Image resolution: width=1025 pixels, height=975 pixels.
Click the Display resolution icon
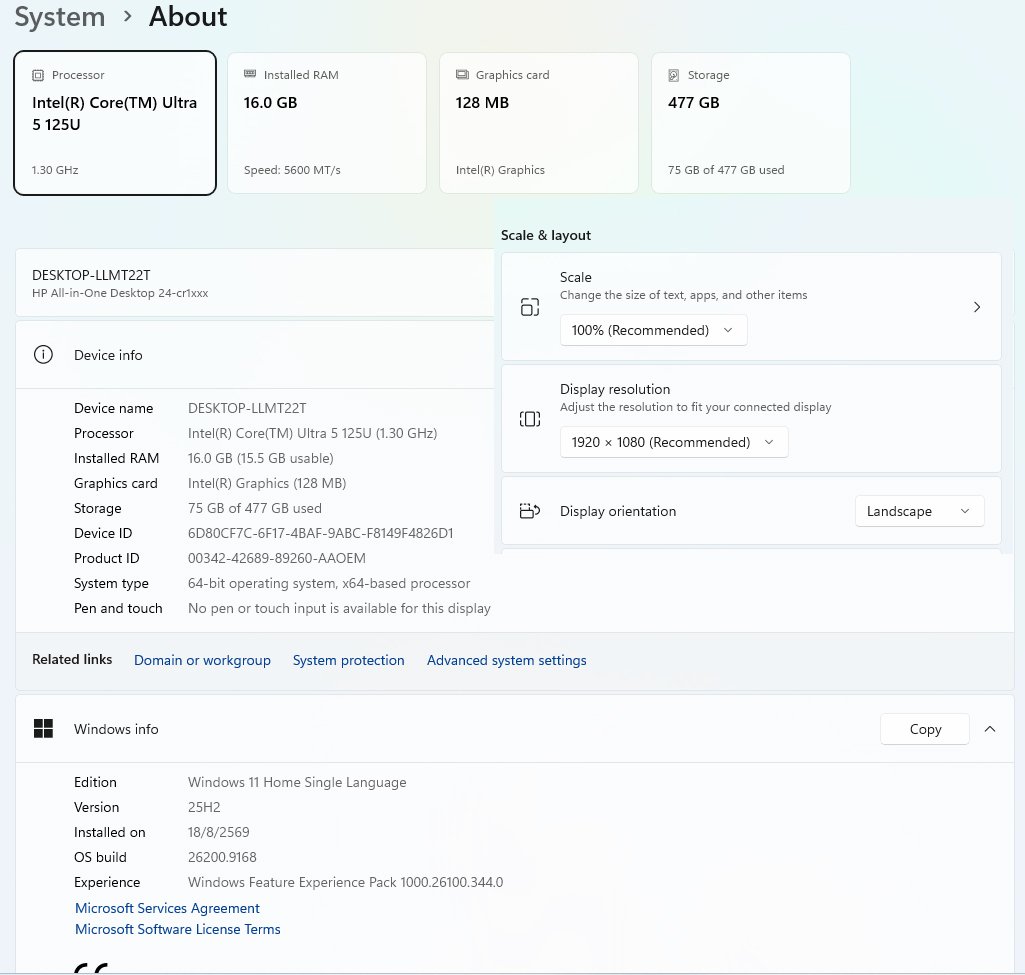529,419
